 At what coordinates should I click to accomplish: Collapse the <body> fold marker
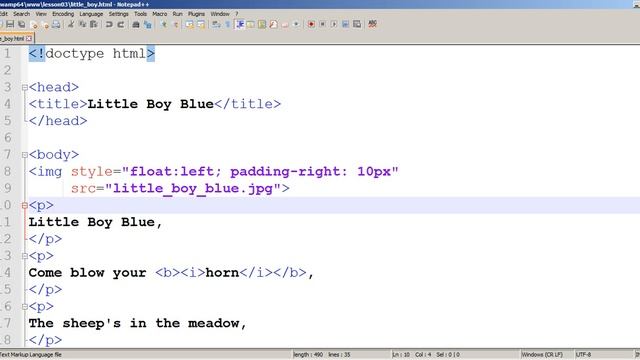(x=24, y=155)
